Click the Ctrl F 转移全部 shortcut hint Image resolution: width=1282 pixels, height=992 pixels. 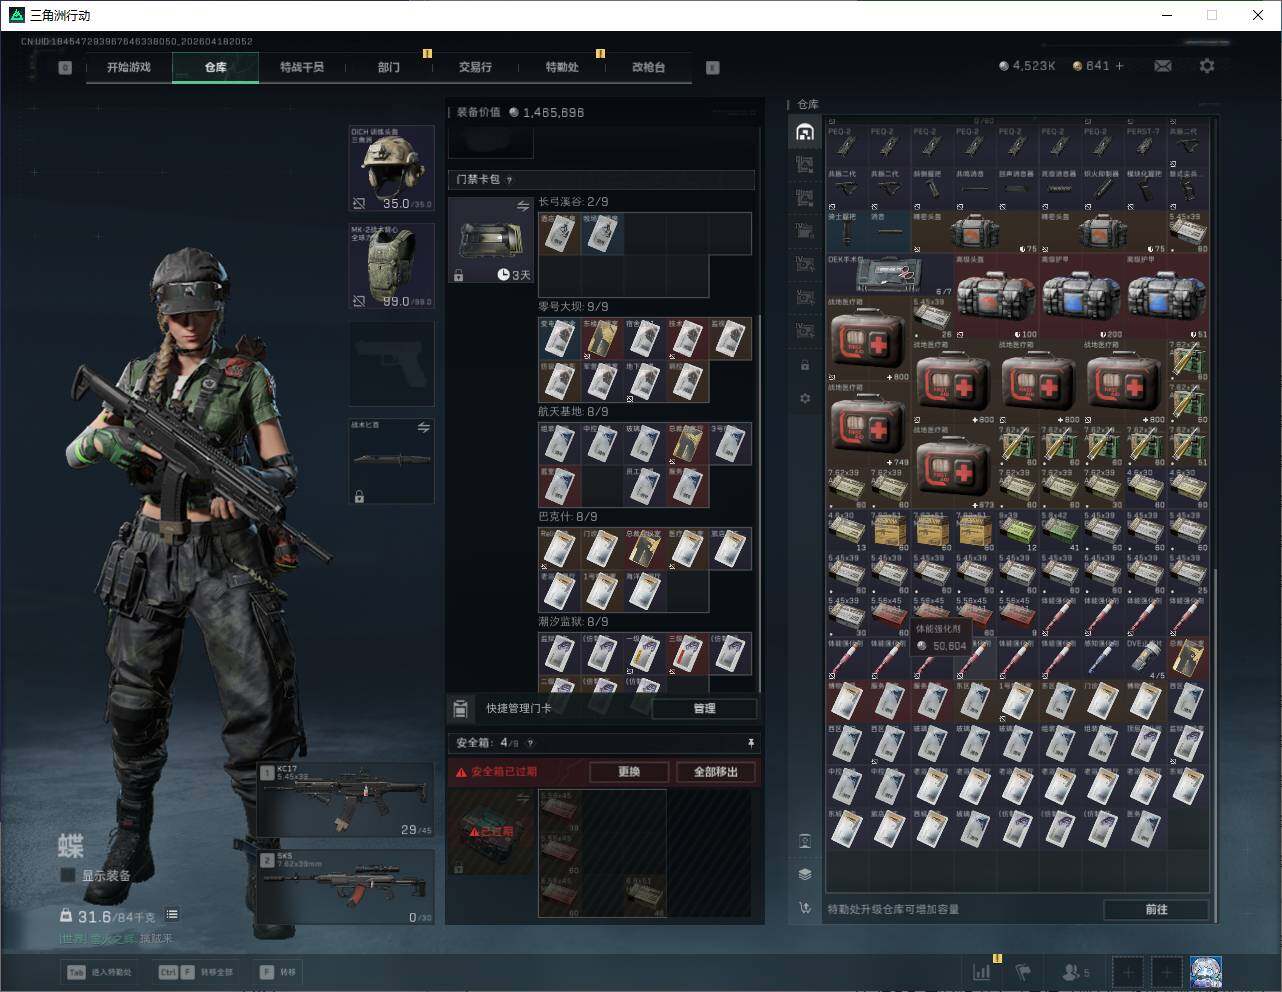[x=196, y=972]
